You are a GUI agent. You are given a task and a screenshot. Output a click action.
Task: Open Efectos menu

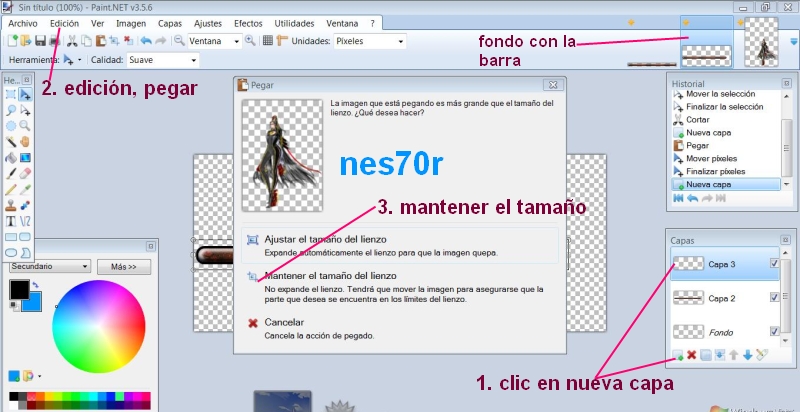(x=248, y=23)
